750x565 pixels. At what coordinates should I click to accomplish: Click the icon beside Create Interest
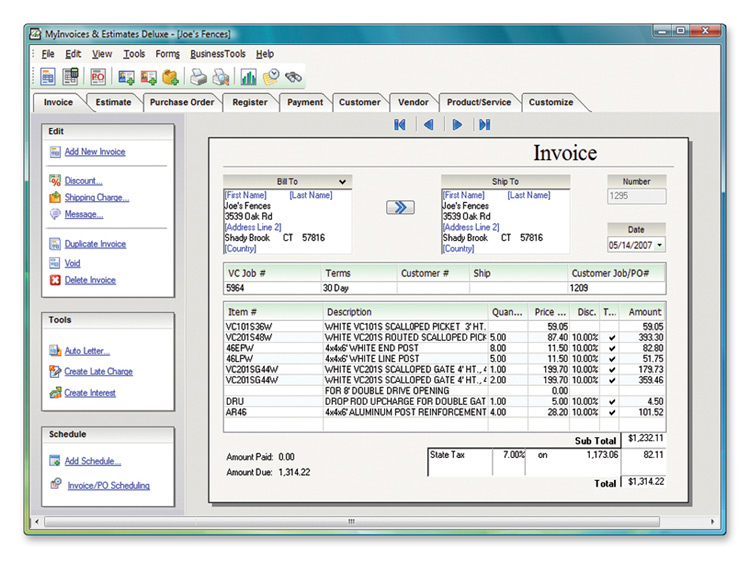point(55,393)
